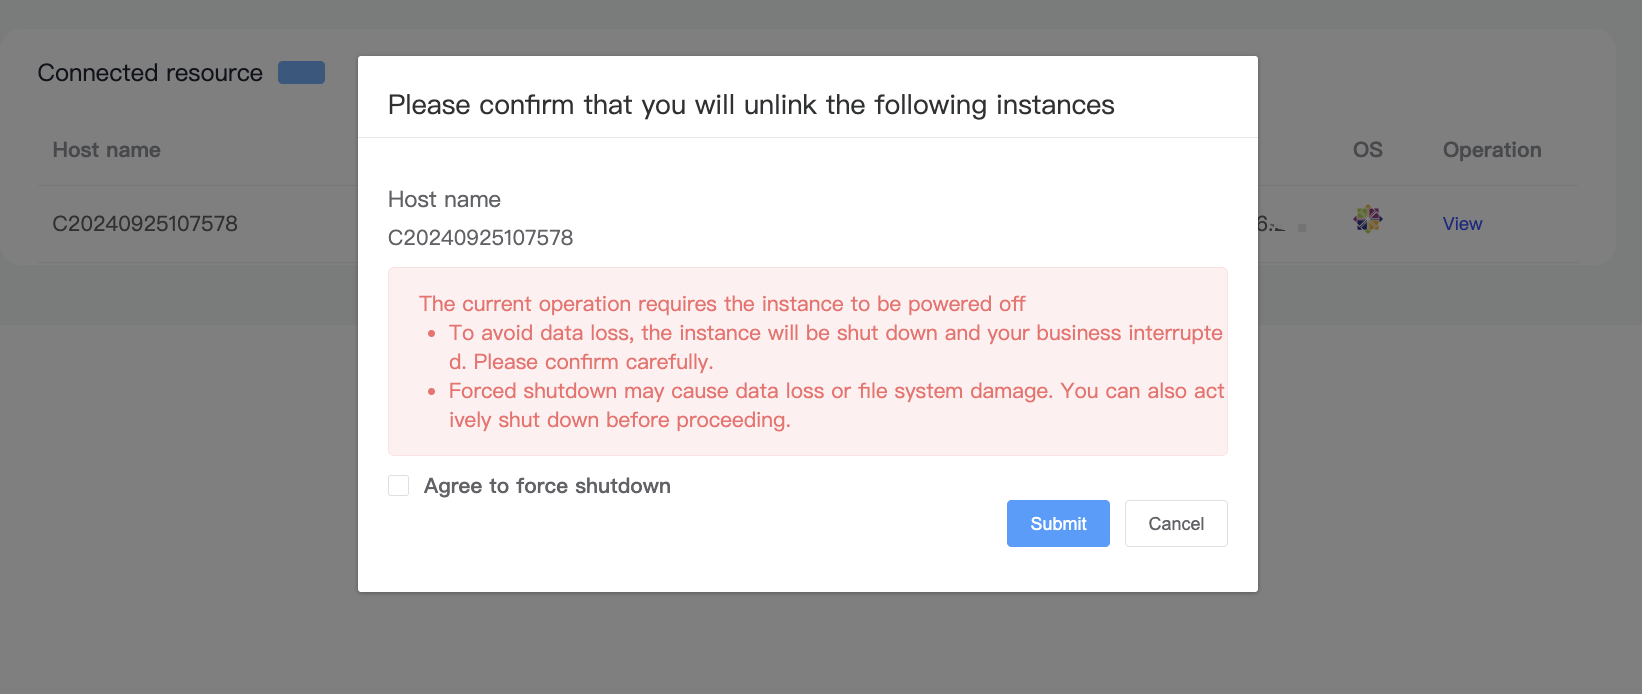Open the View link in Operation column

point(1462,224)
